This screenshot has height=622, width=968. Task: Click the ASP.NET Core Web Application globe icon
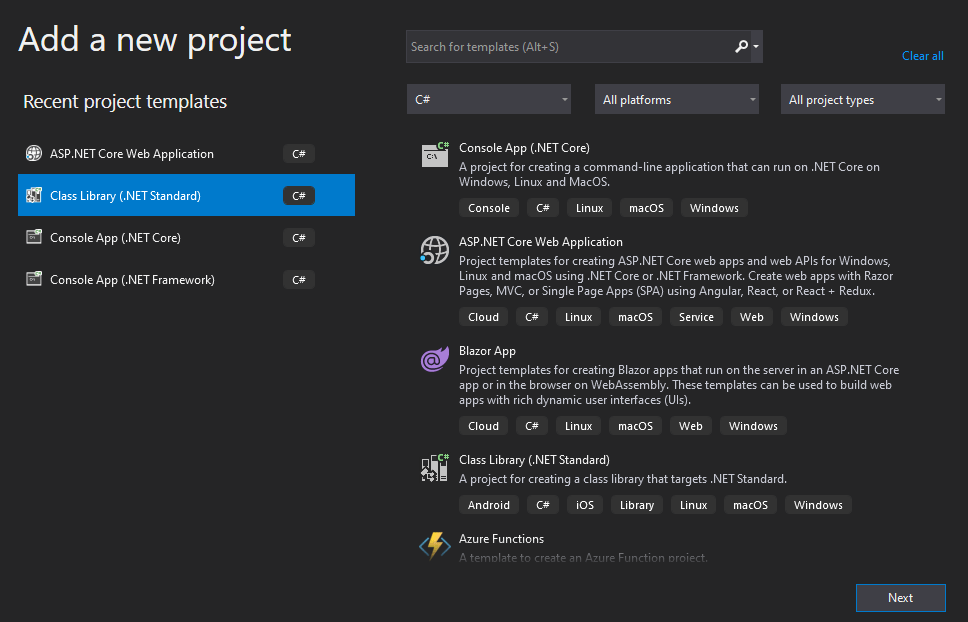pos(434,250)
